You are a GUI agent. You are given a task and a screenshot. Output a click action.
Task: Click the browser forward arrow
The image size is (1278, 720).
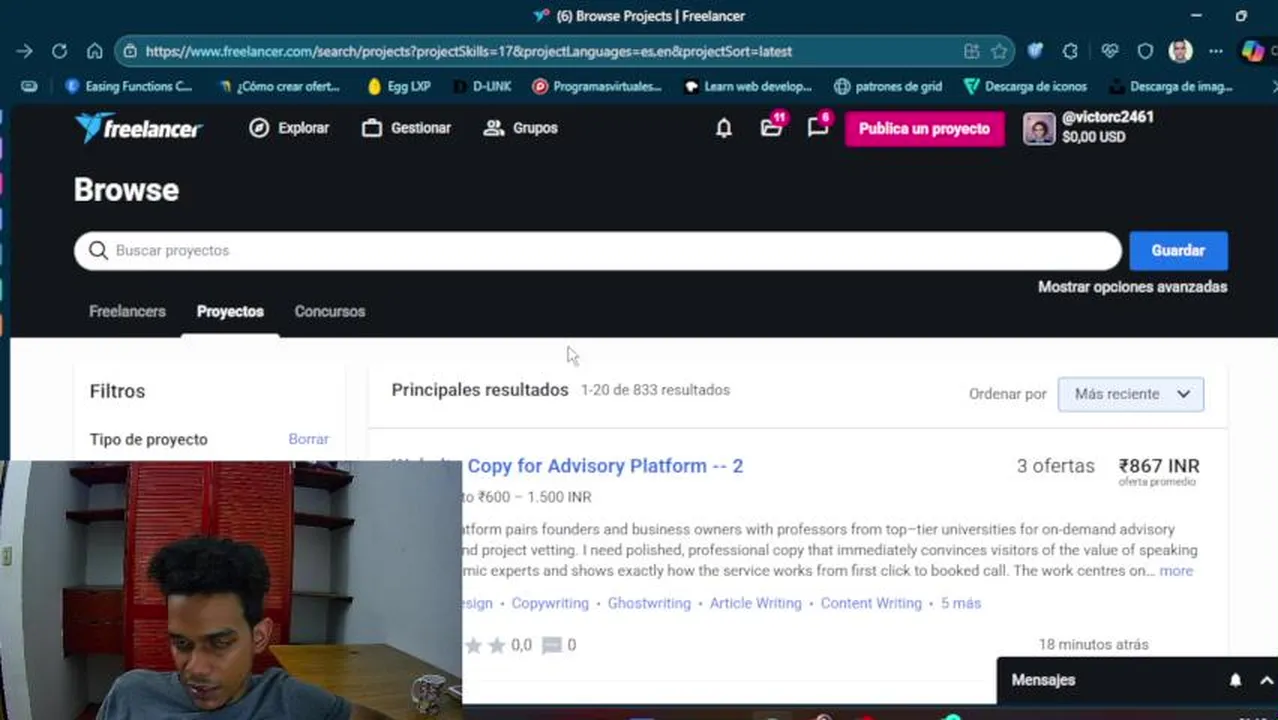[24, 51]
